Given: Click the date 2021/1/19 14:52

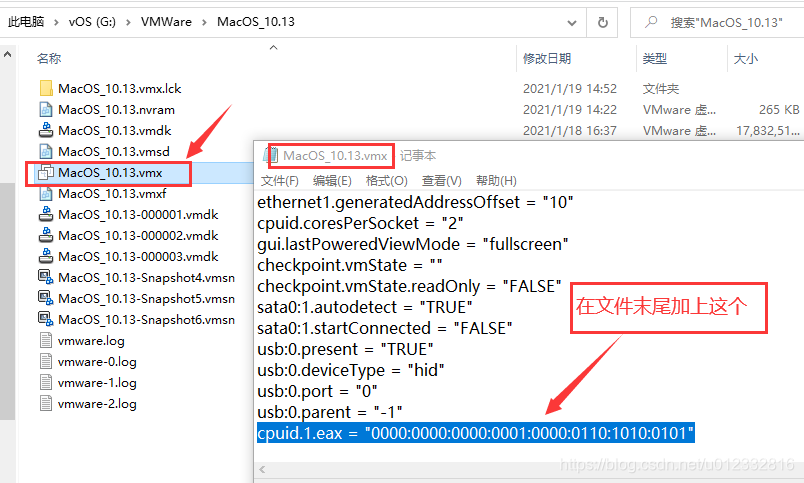Looking at the screenshot, I should click(x=570, y=88).
